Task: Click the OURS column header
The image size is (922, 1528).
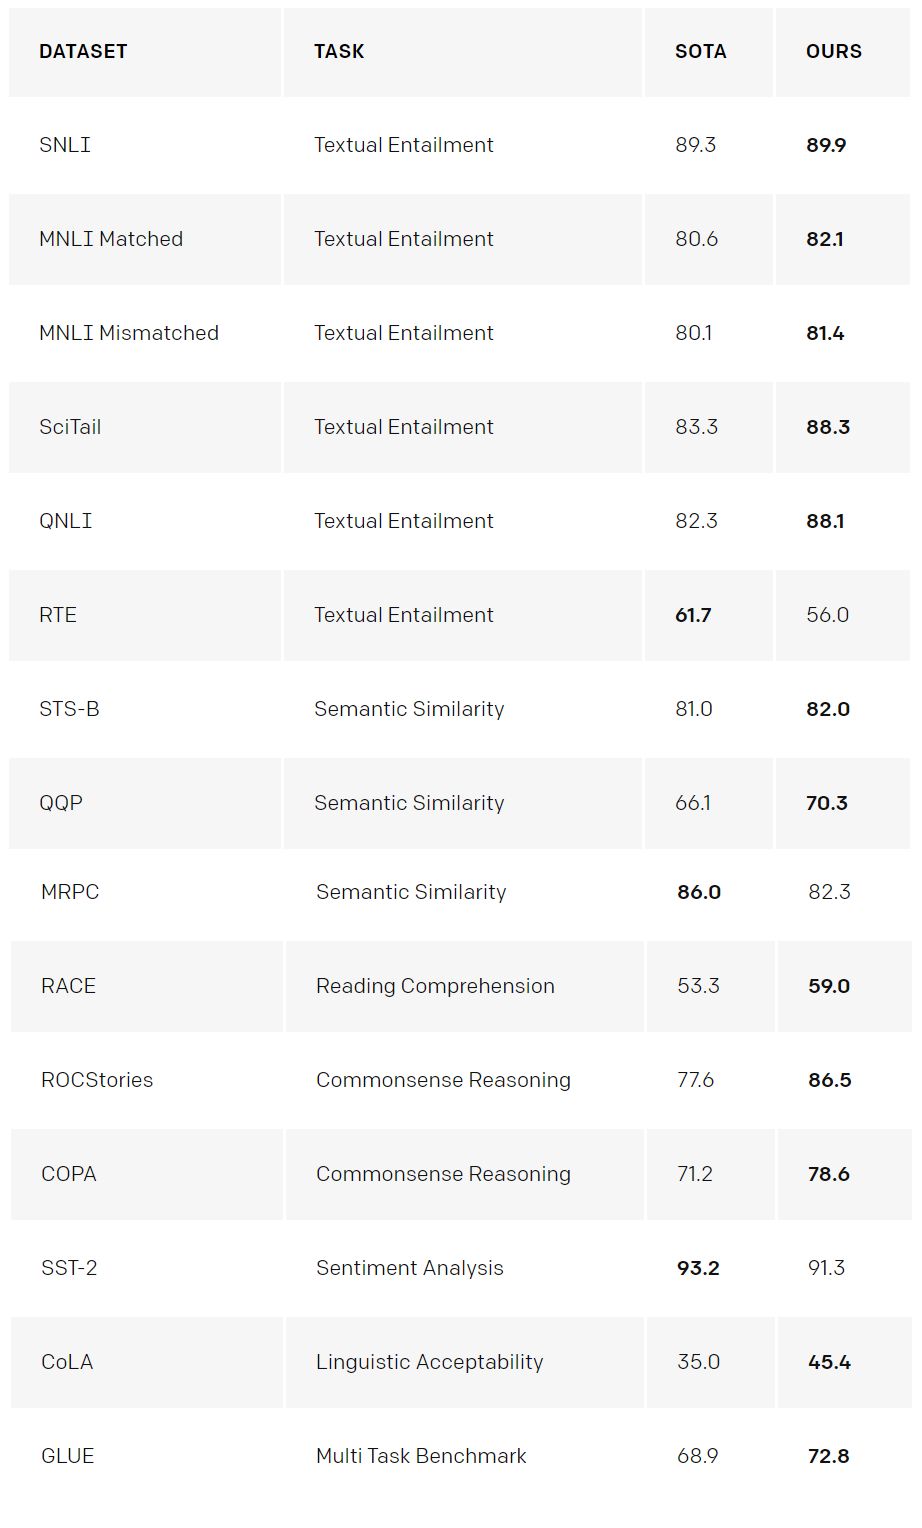Action: point(833,51)
